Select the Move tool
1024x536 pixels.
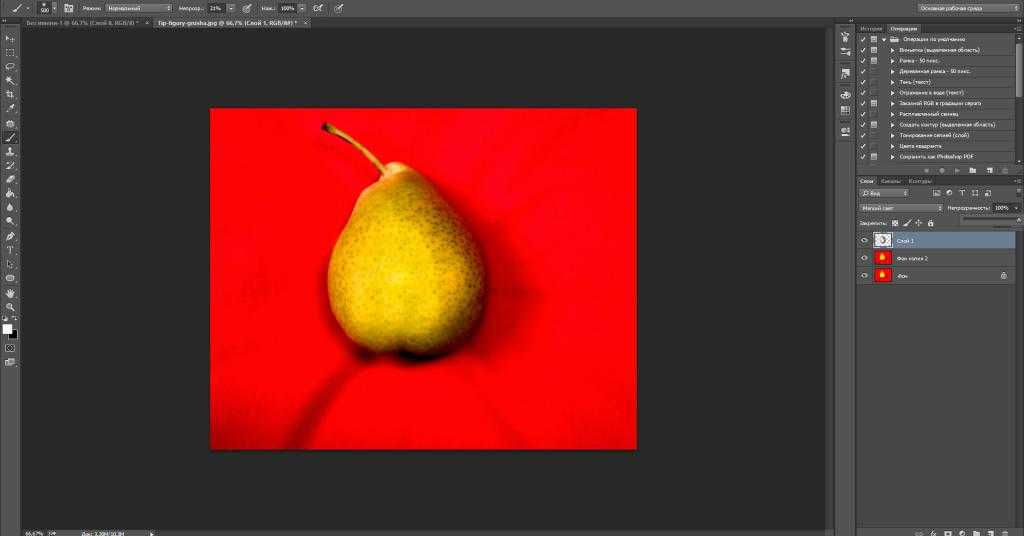pos(10,38)
